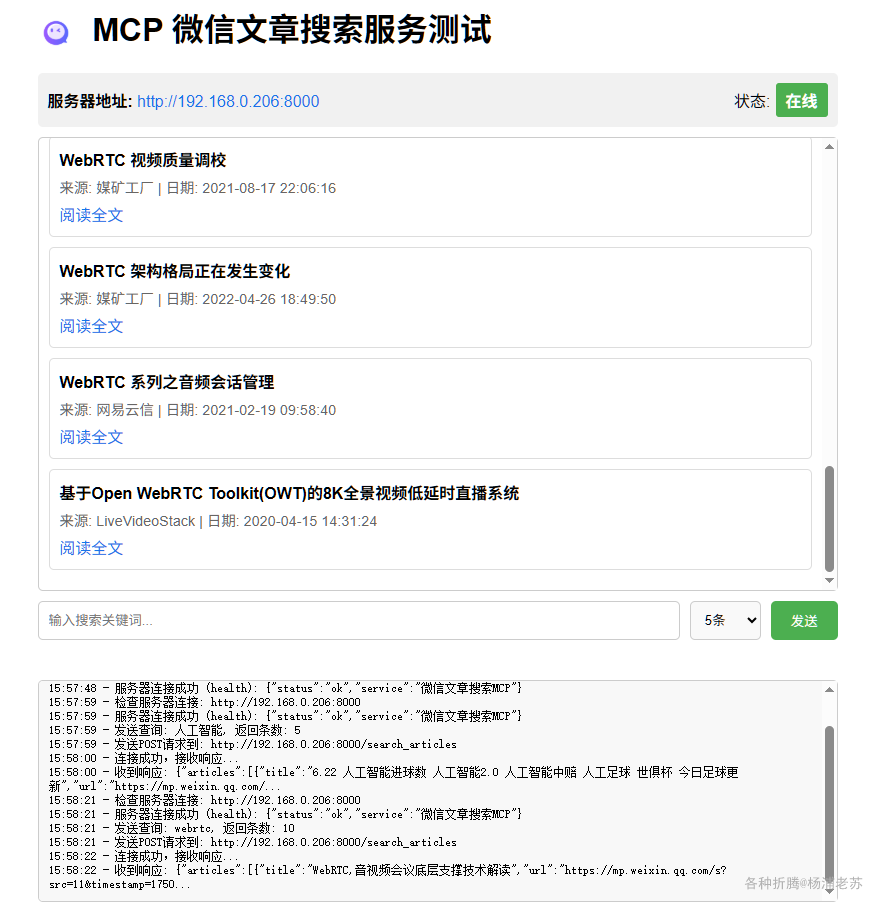Viewport: 884px width, 910px height.
Task: Click results list scrollbar down arrow
Action: tap(829, 580)
